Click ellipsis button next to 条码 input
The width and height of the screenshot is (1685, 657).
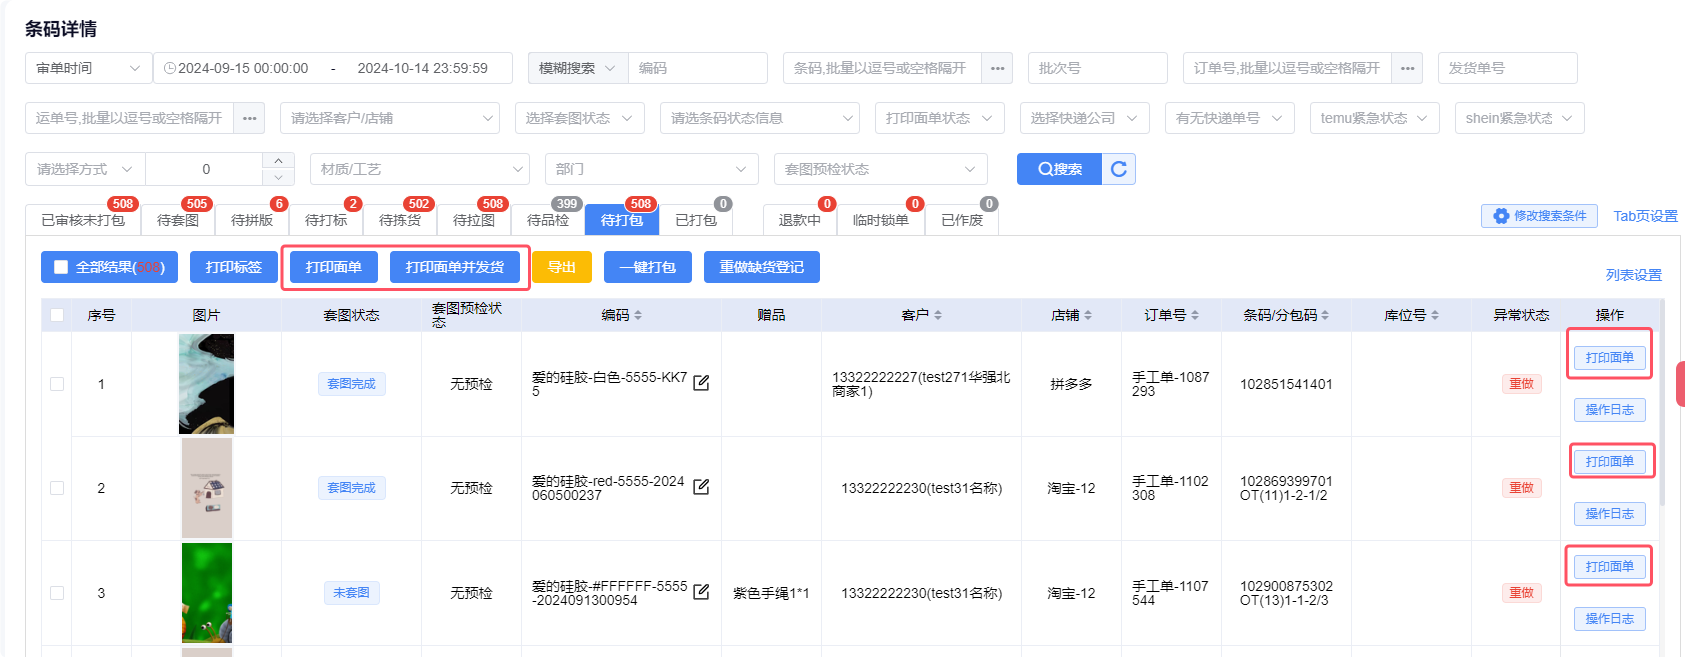[x=997, y=68]
